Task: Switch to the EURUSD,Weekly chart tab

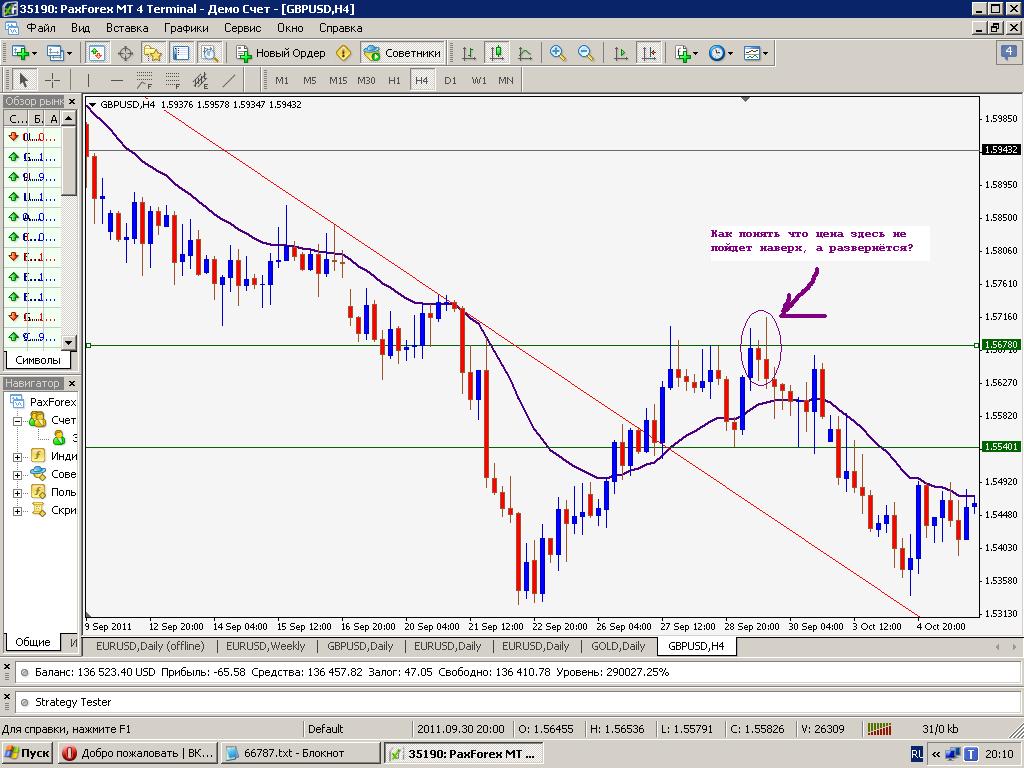Action: tap(265, 646)
